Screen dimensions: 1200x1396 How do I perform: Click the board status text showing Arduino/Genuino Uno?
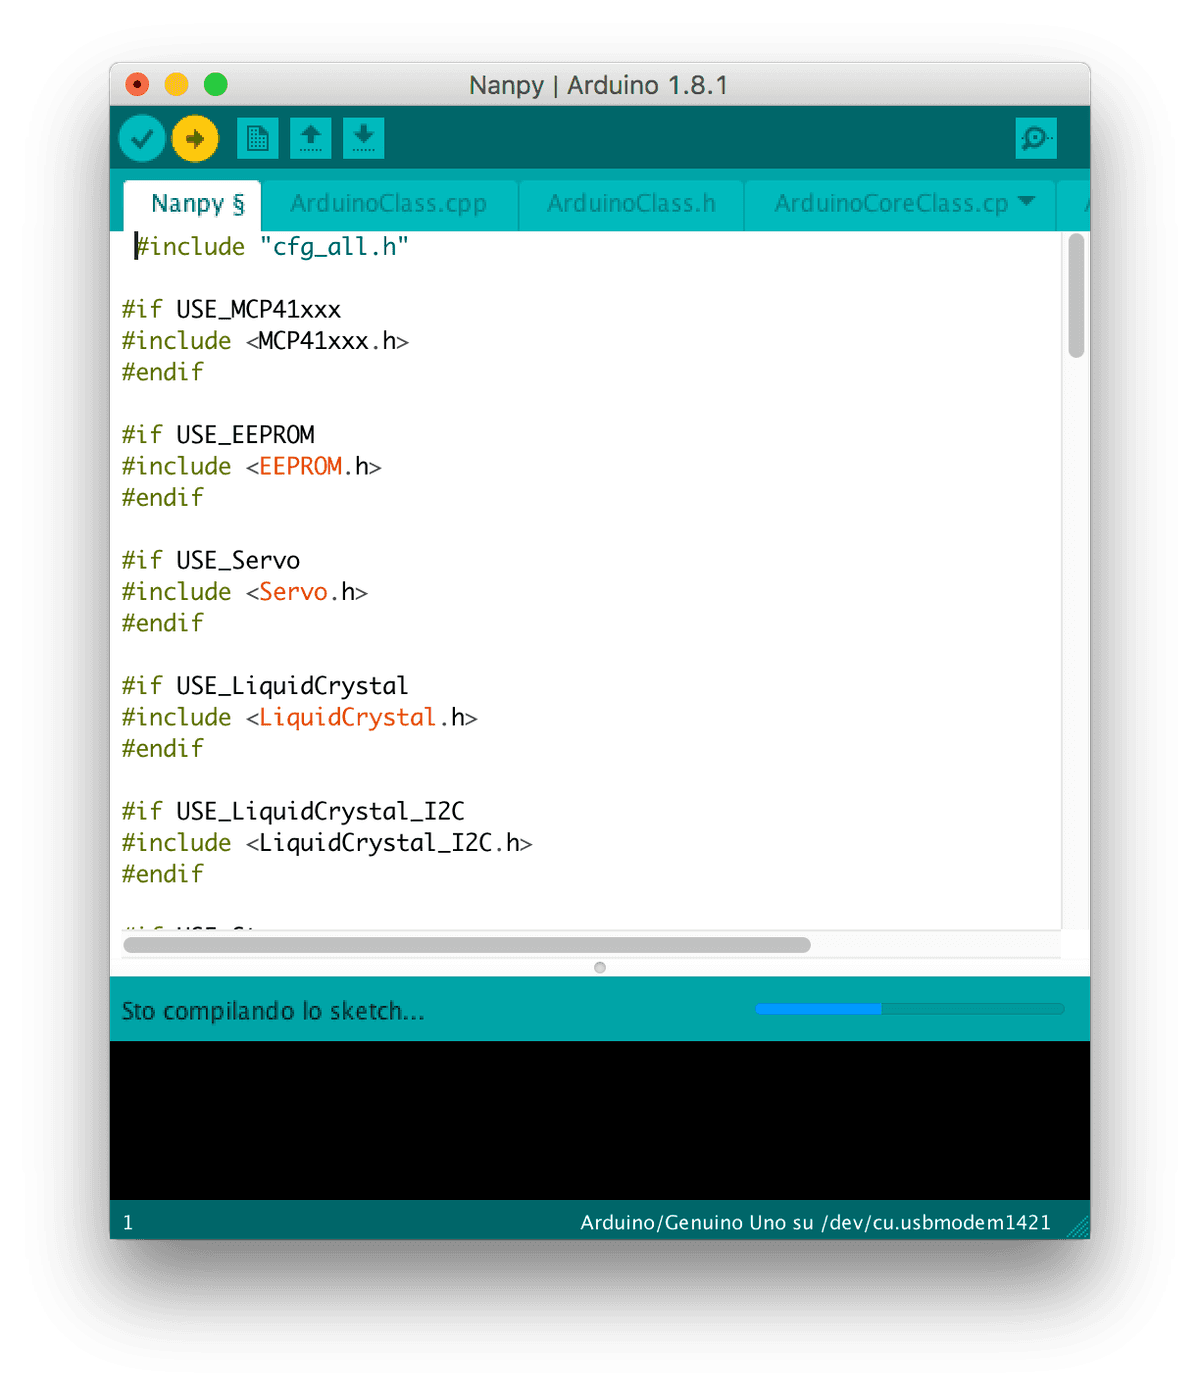(x=815, y=1222)
